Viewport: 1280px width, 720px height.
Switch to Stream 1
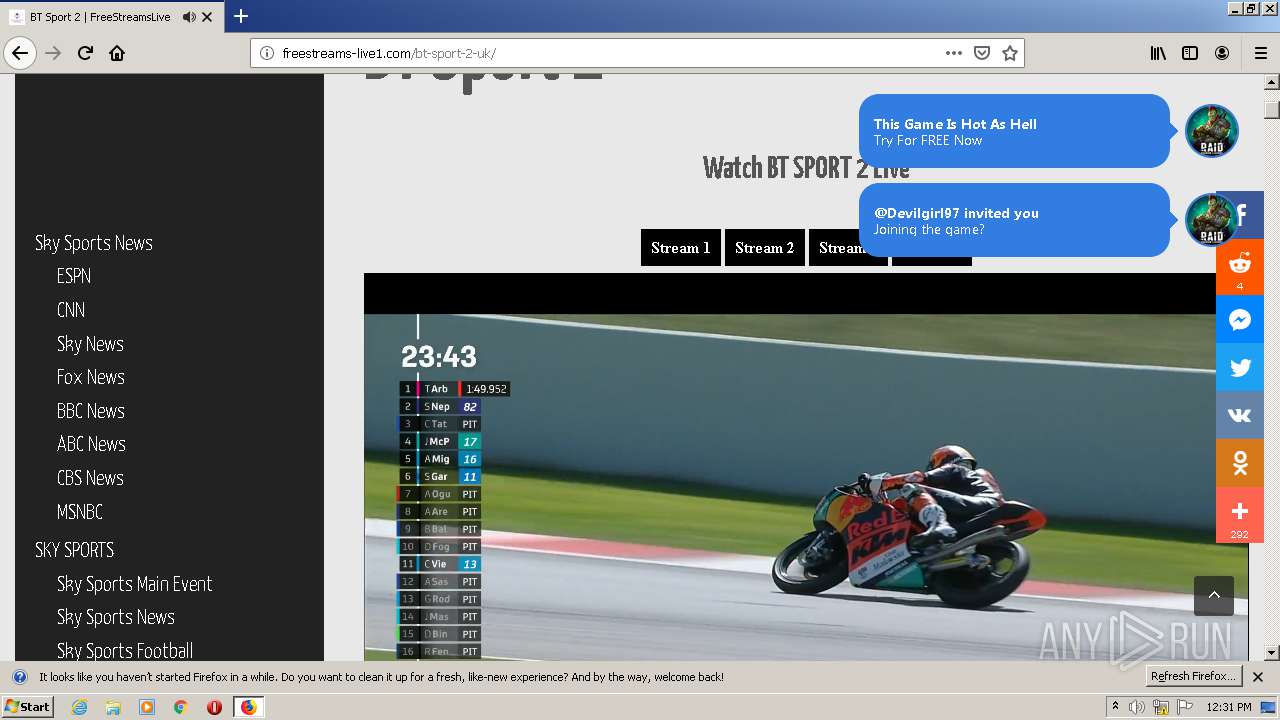tap(681, 248)
